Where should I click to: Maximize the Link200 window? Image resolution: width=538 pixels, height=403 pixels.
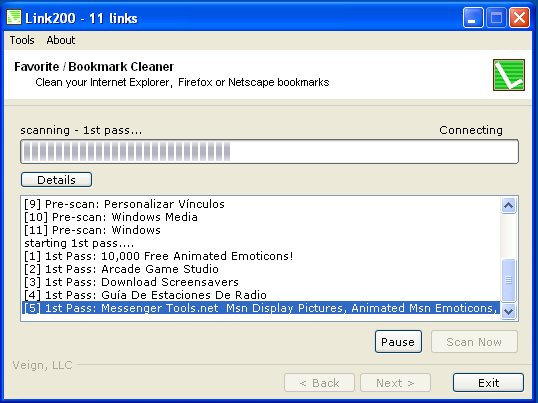496,18
